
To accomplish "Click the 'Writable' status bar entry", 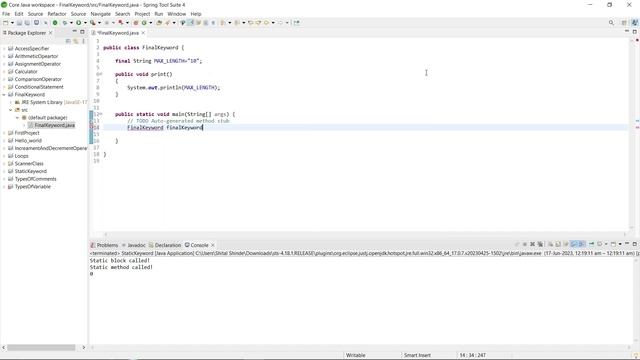I will tap(356, 355).
